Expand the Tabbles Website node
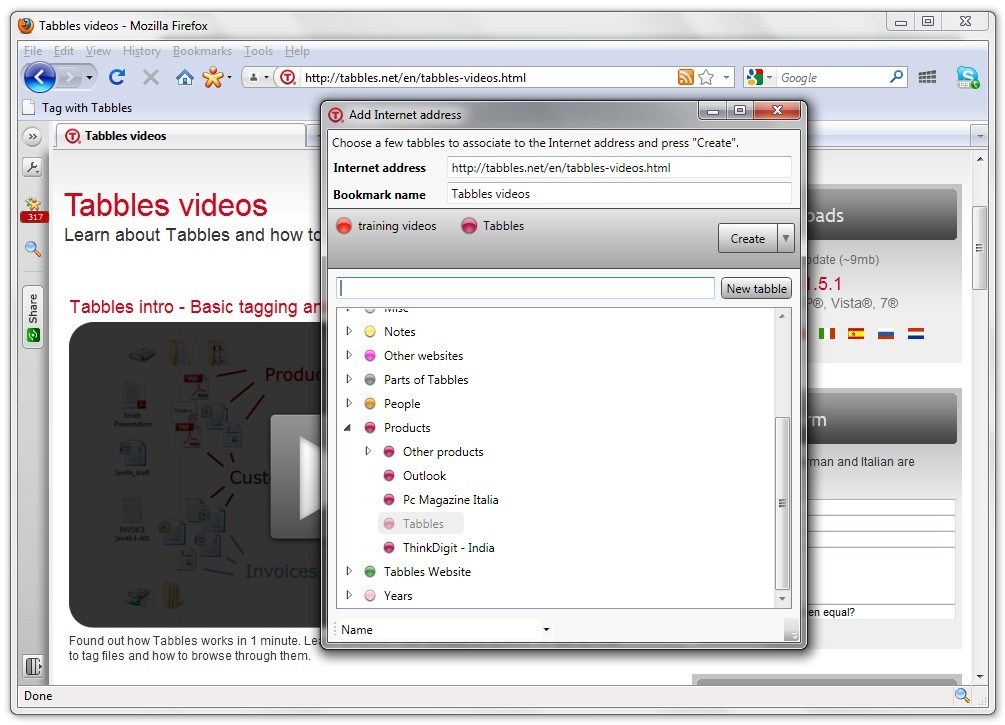Screen dimensions: 1005x725 [x=349, y=571]
